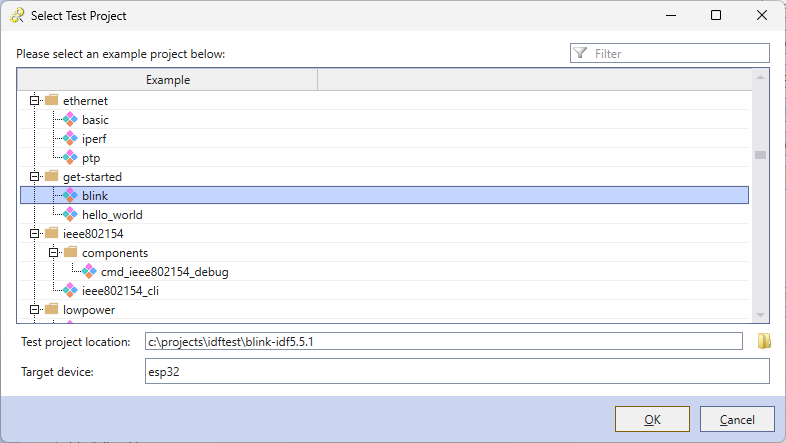Click the hello_world project icon
This screenshot has width=786, height=443.
(70, 214)
